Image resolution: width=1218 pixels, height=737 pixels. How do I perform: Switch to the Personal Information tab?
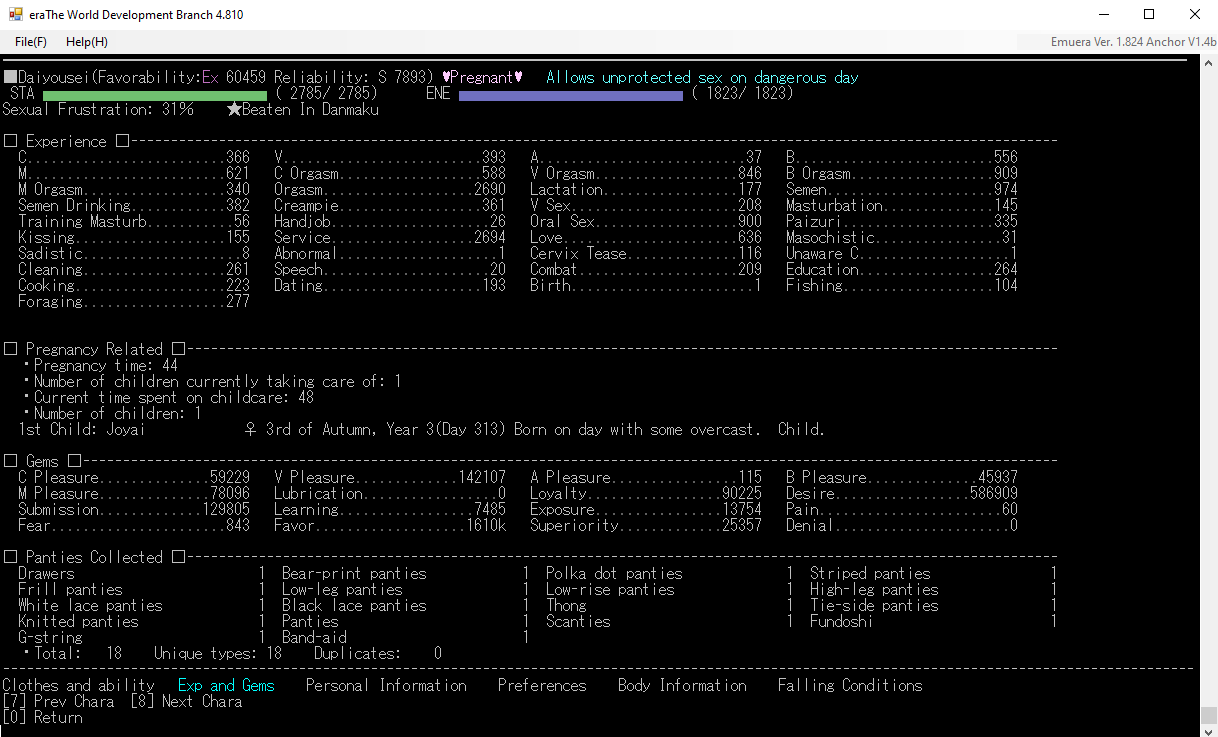pyautogui.click(x=386, y=686)
